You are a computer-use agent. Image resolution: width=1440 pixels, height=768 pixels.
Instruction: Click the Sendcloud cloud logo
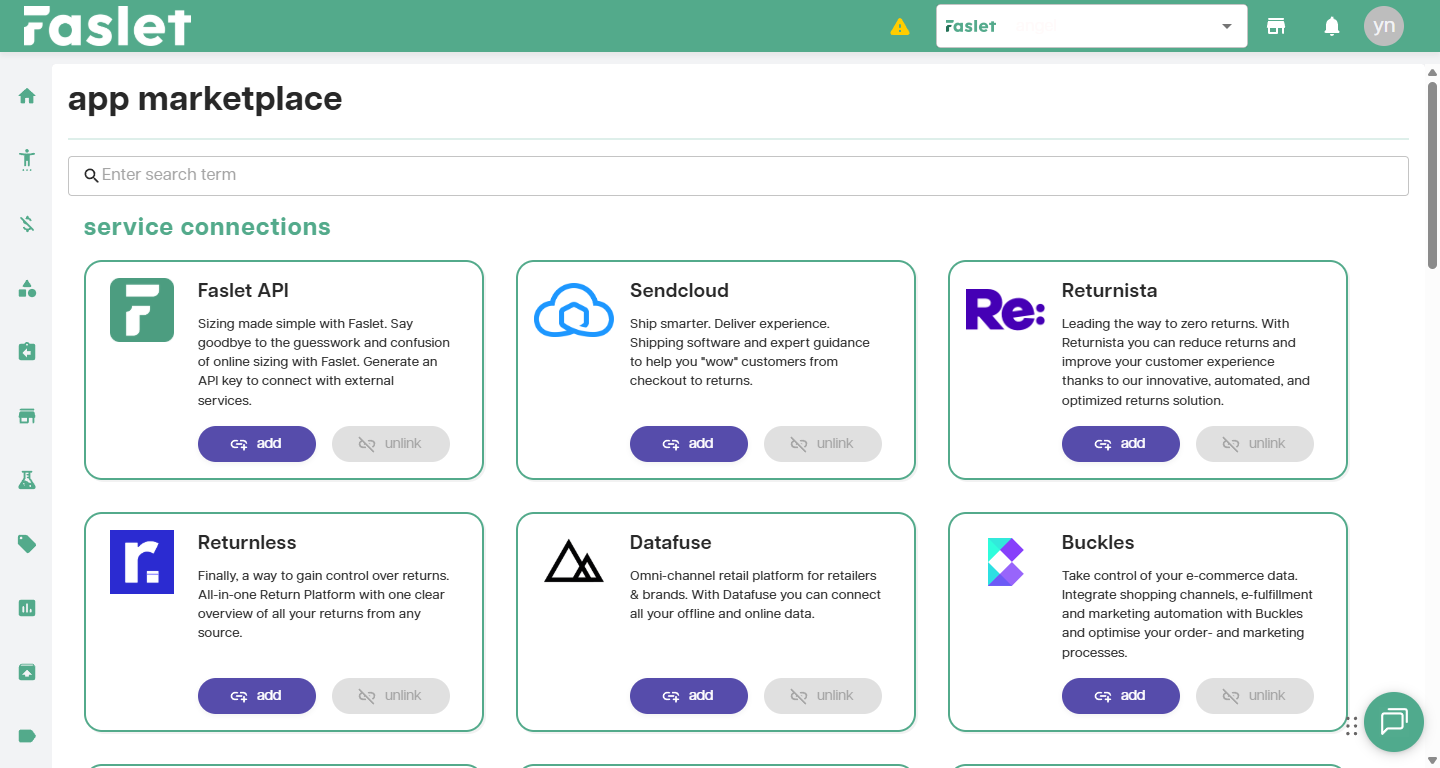point(574,310)
